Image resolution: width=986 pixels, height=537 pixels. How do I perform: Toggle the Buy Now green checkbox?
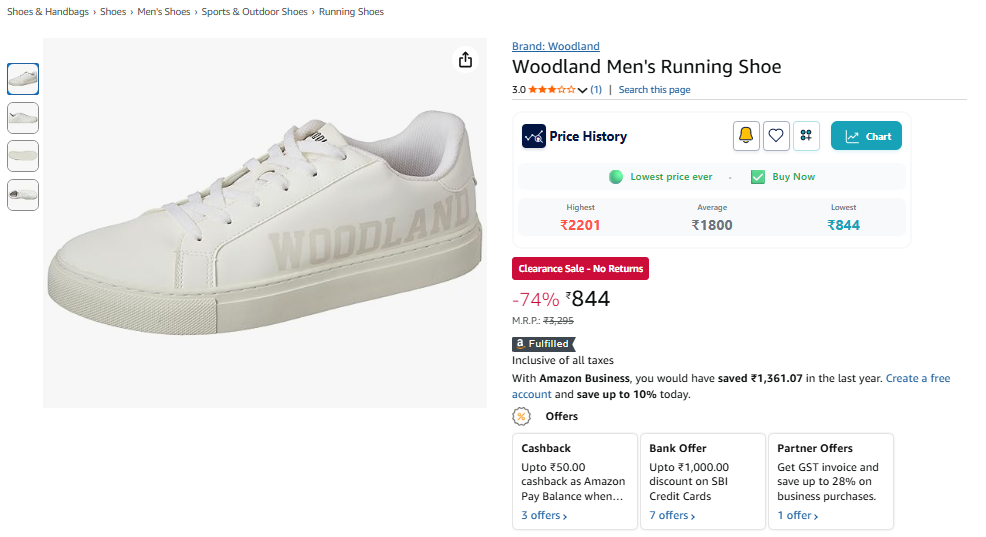[x=758, y=177]
